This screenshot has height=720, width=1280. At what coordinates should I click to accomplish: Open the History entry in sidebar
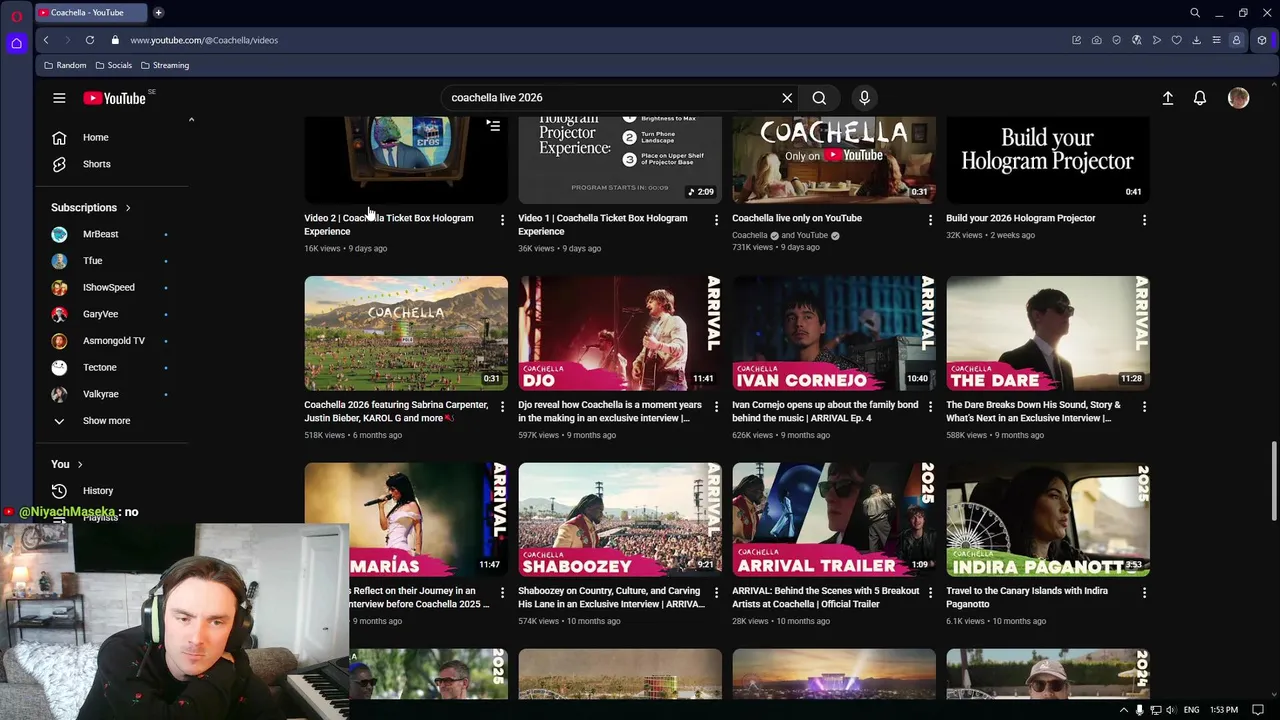click(98, 491)
